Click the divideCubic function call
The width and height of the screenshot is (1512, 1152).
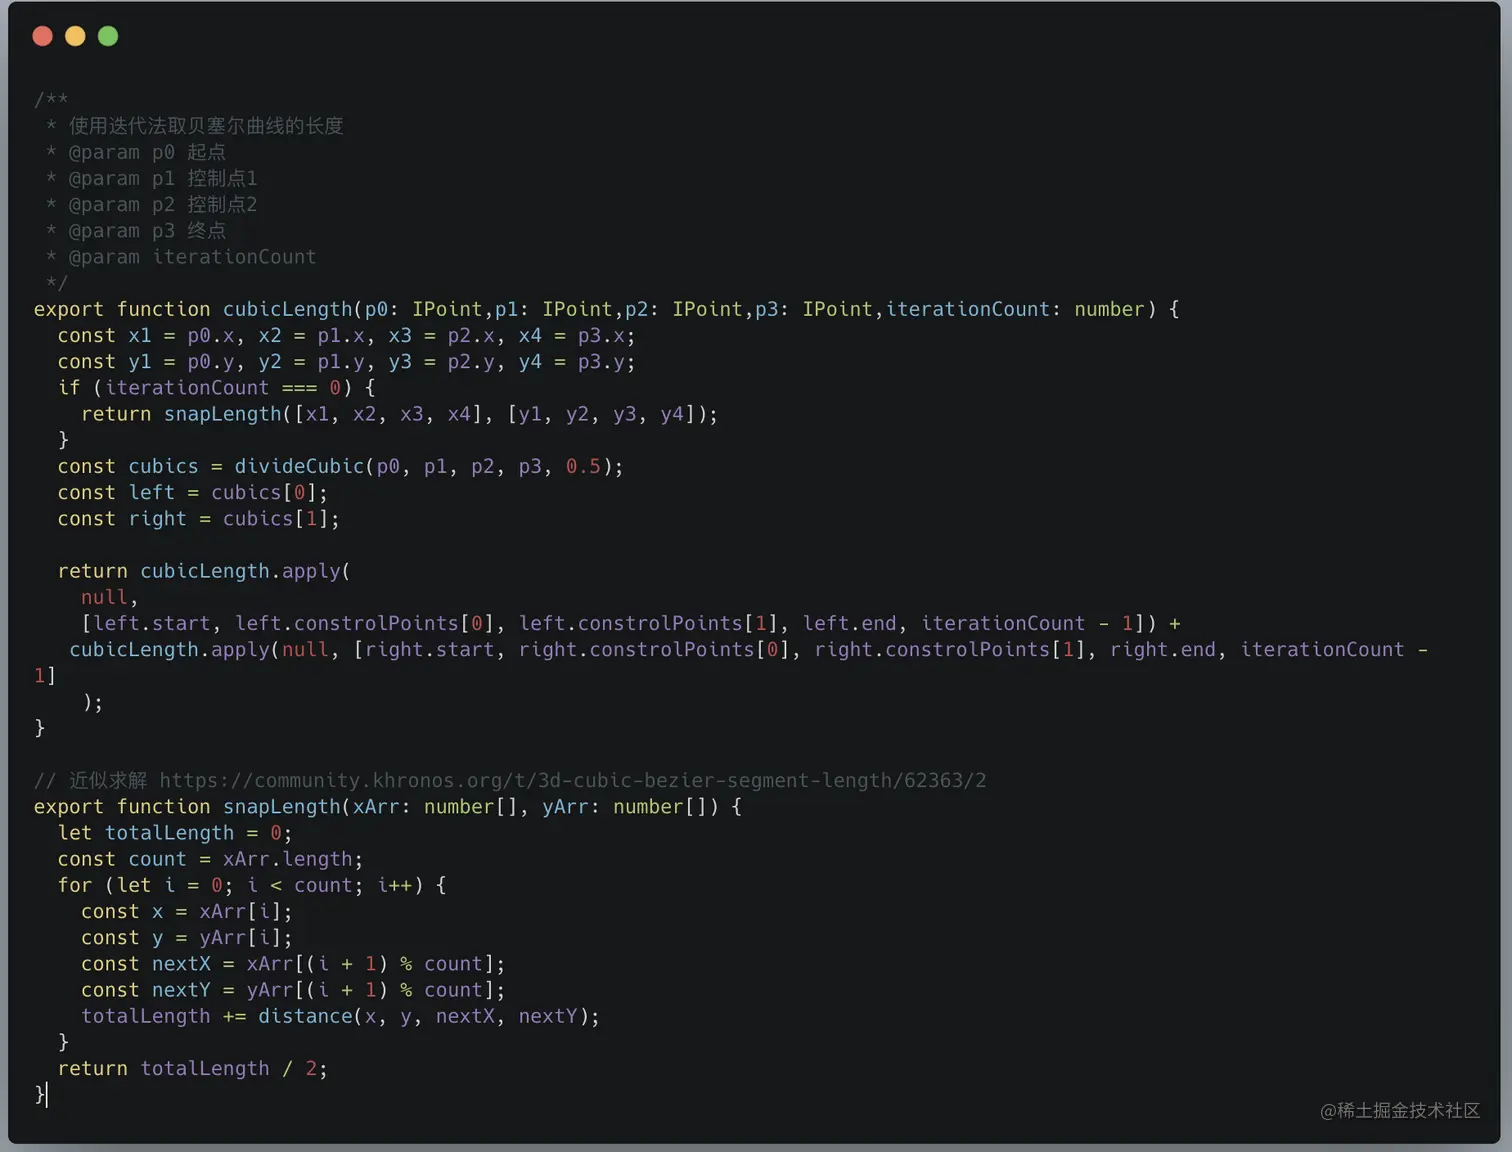pos(300,466)
